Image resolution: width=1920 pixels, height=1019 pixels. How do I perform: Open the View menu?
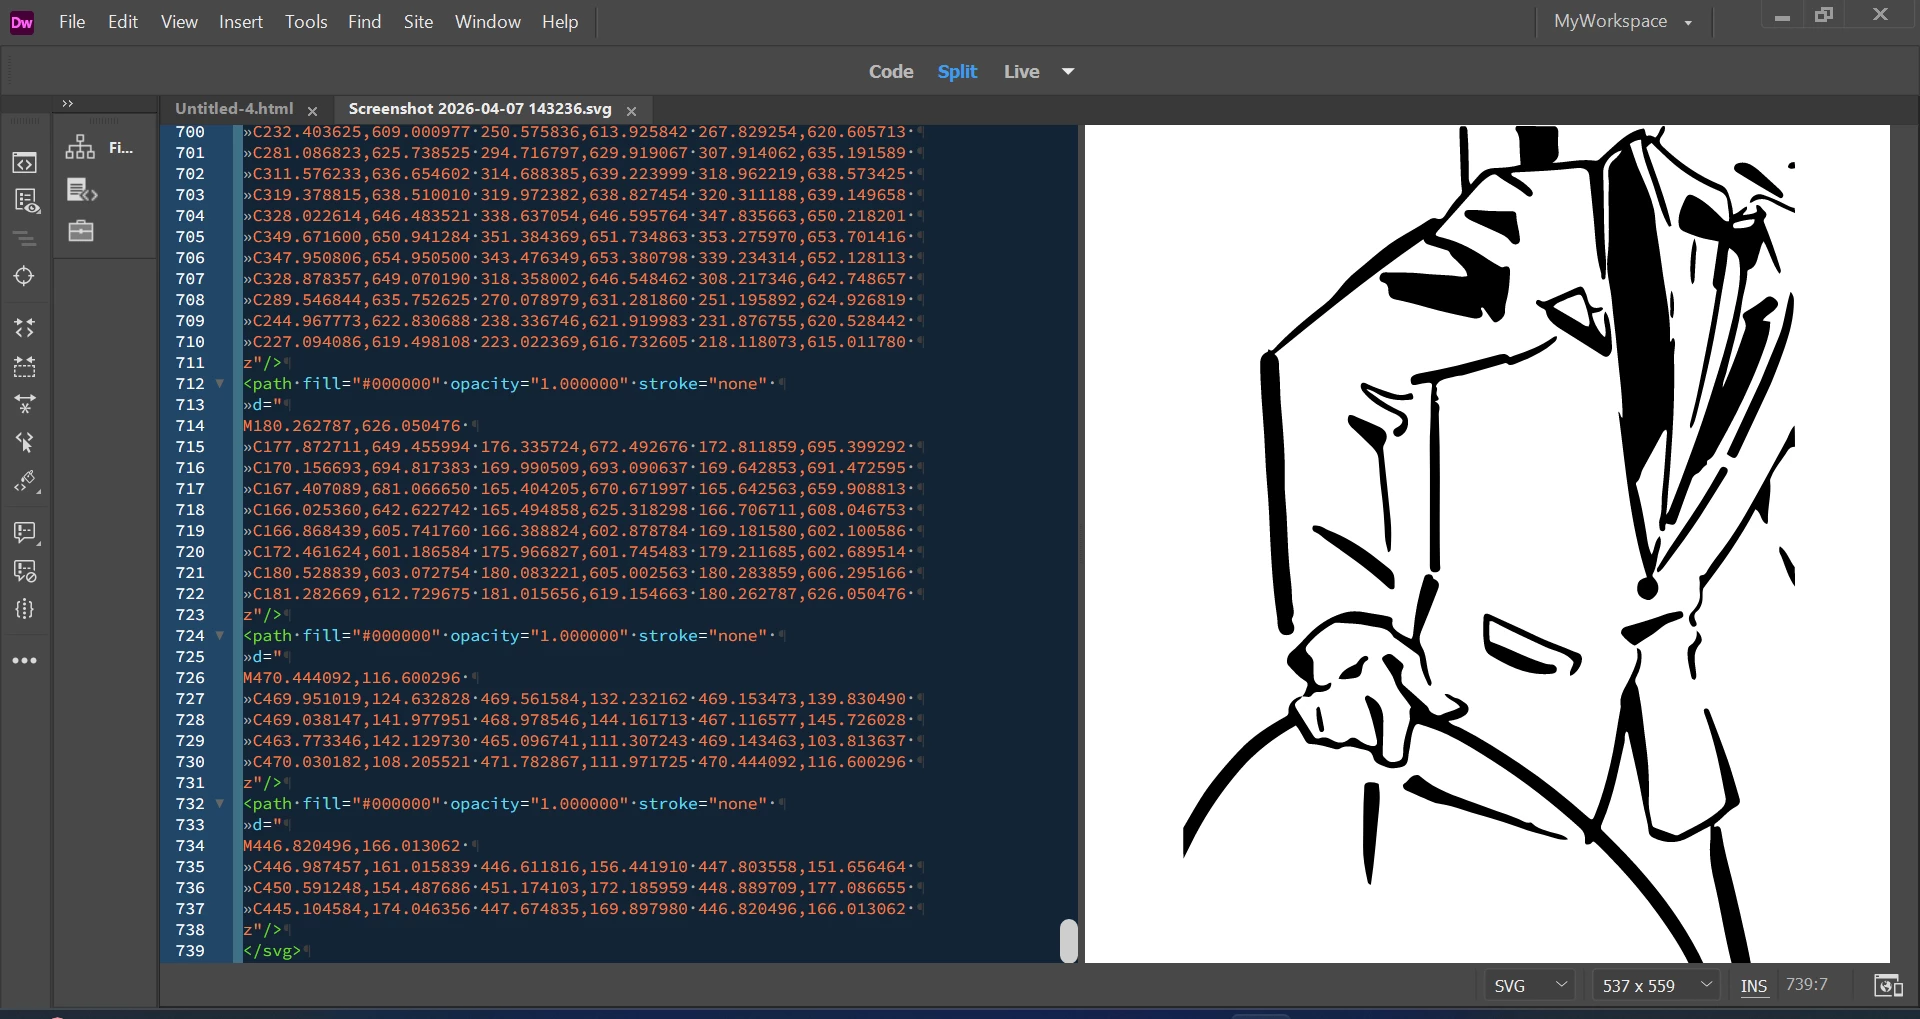179,22
